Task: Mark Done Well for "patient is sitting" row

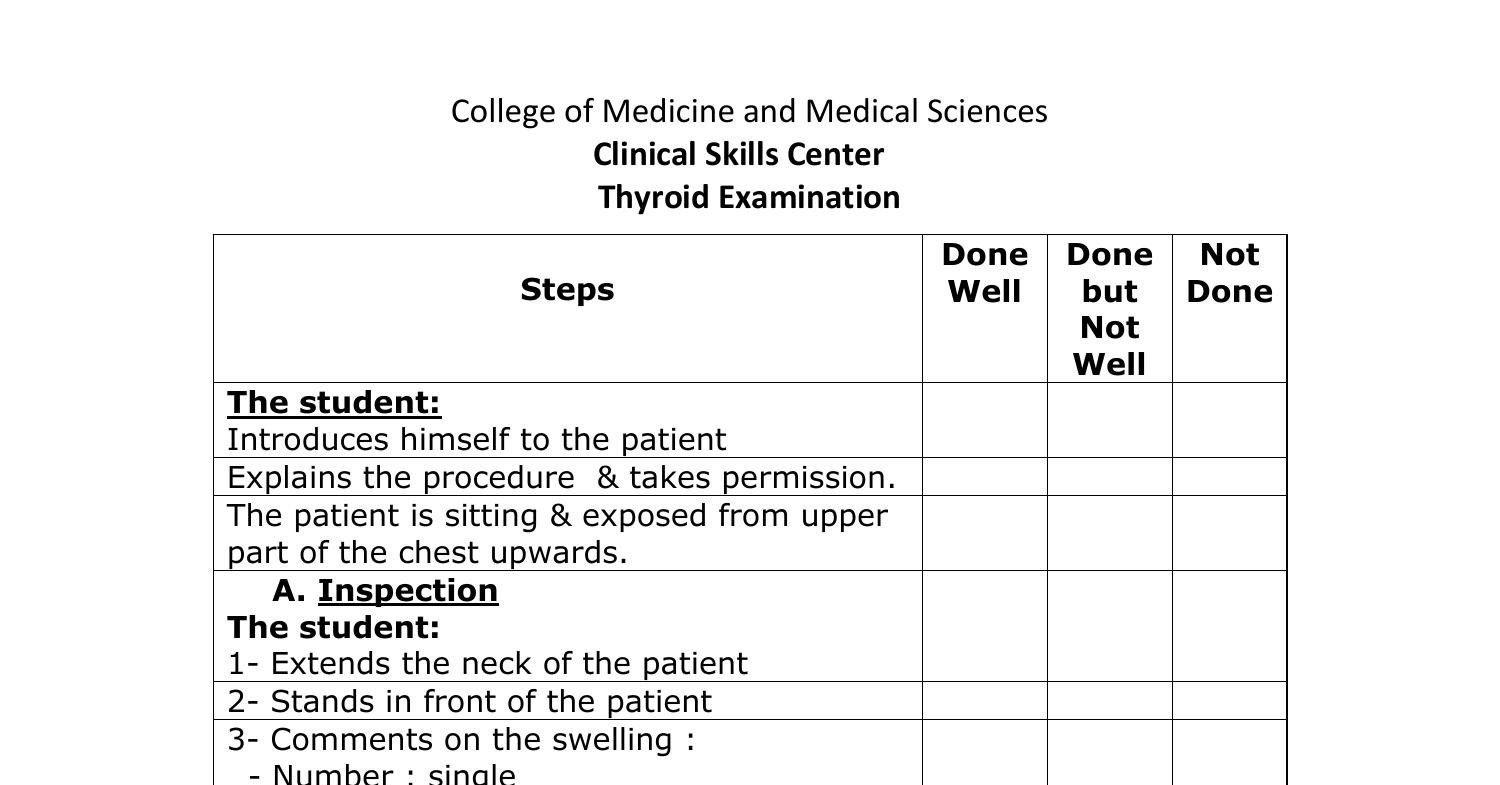Action: [x=984, y=533]
